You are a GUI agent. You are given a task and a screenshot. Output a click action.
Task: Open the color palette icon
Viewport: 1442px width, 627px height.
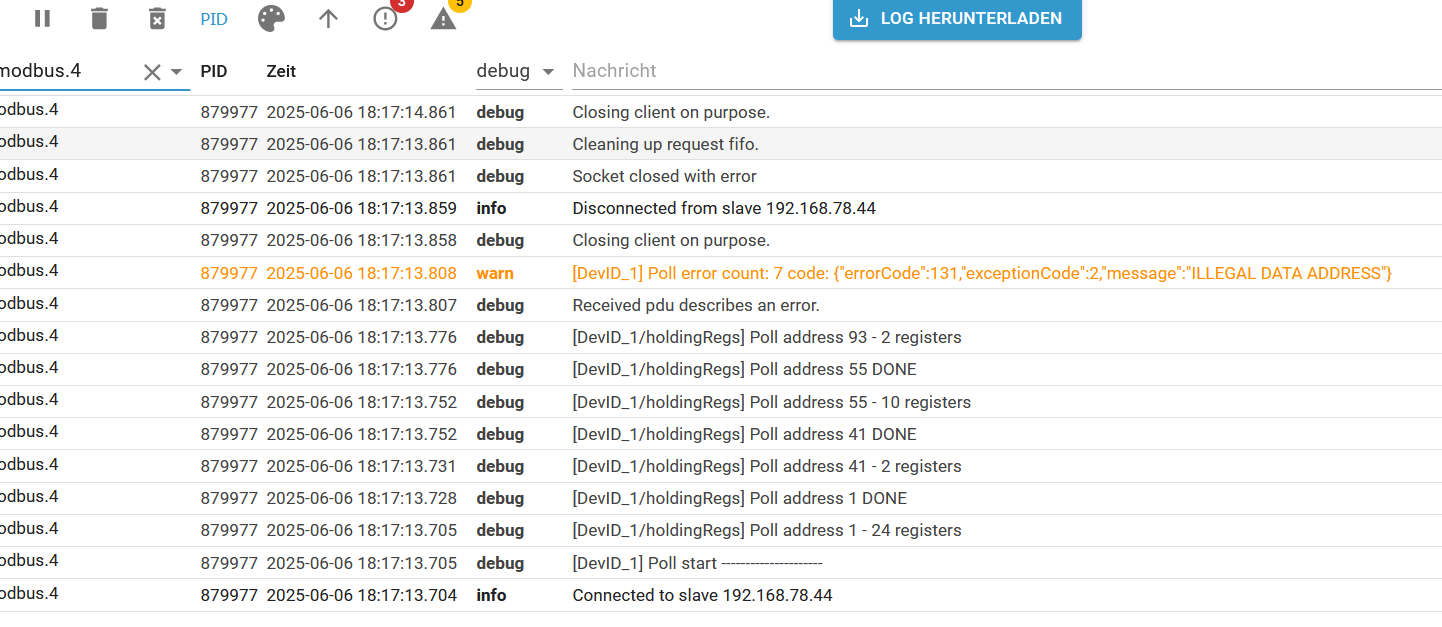(271, 18)
